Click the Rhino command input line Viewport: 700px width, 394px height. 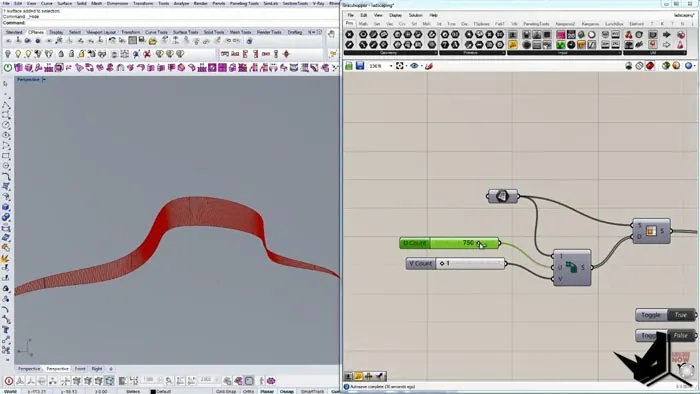170,22
